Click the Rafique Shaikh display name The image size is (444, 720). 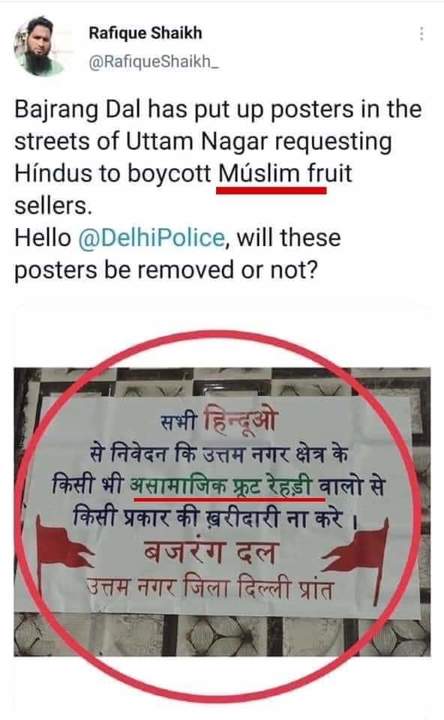(x=145, y=33)
